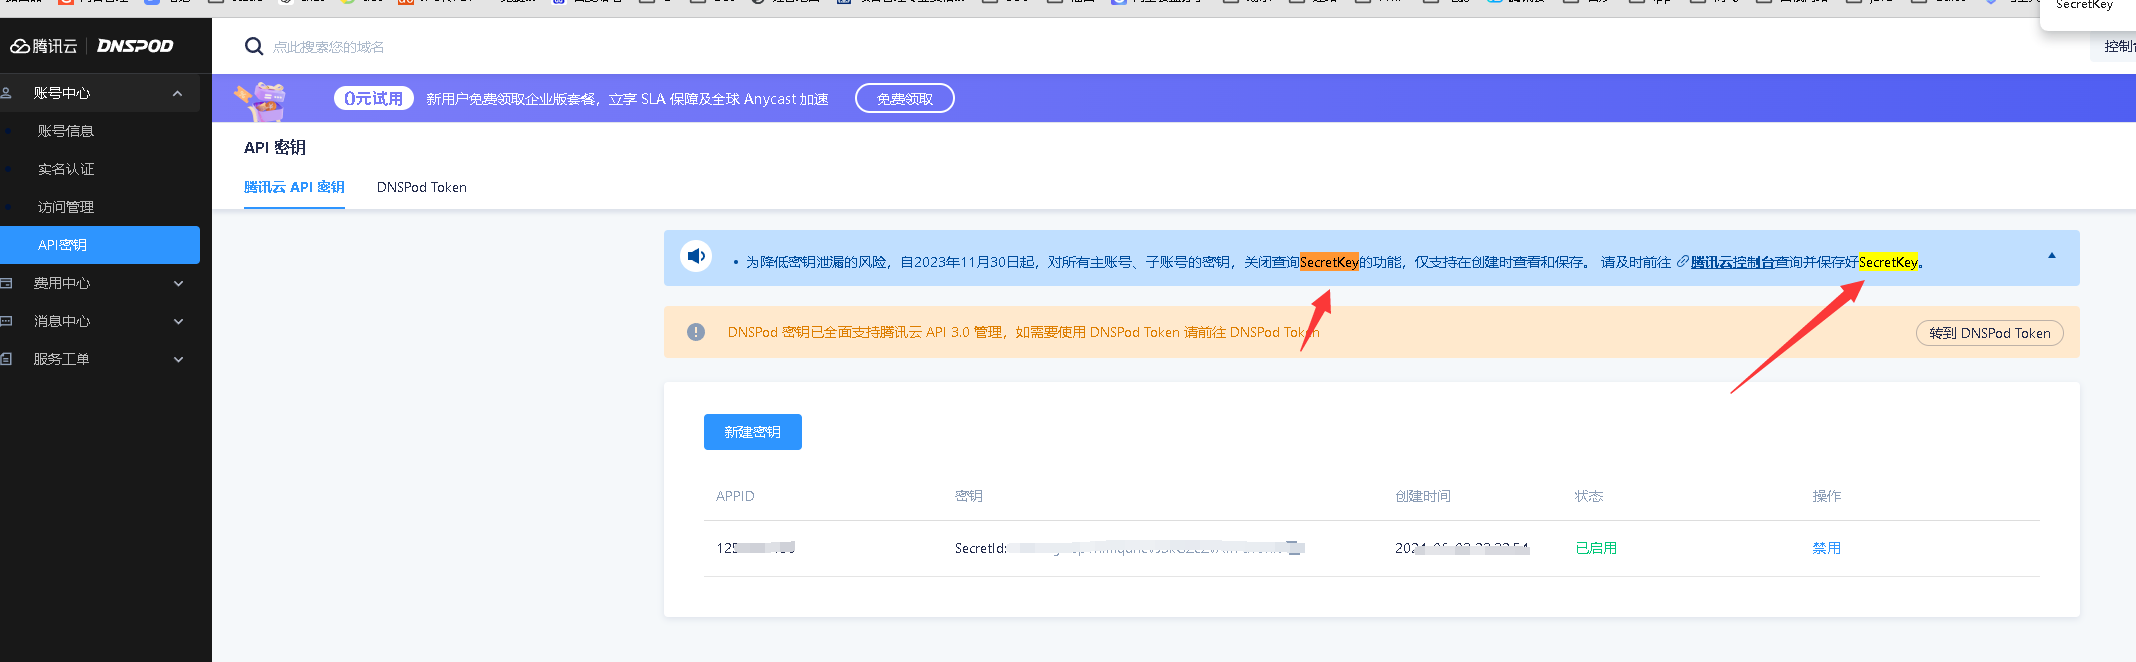This screenshot has width=2136, height=662.
Task: Switch to the DNSPod Token tab
Action: pos(422,187)
